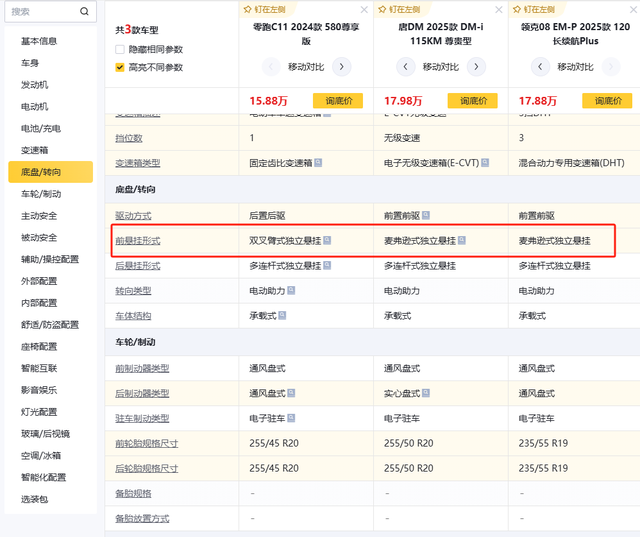640x537 pixels.
Task: Jump to 电动机 section
Action: pyautogui.click(x=35, y=107)
